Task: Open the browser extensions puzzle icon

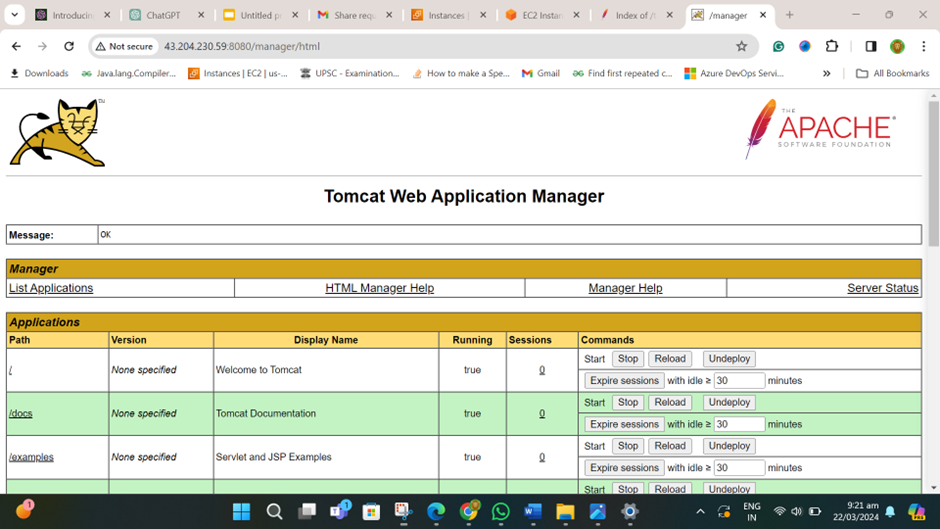Action: point(831,46)
